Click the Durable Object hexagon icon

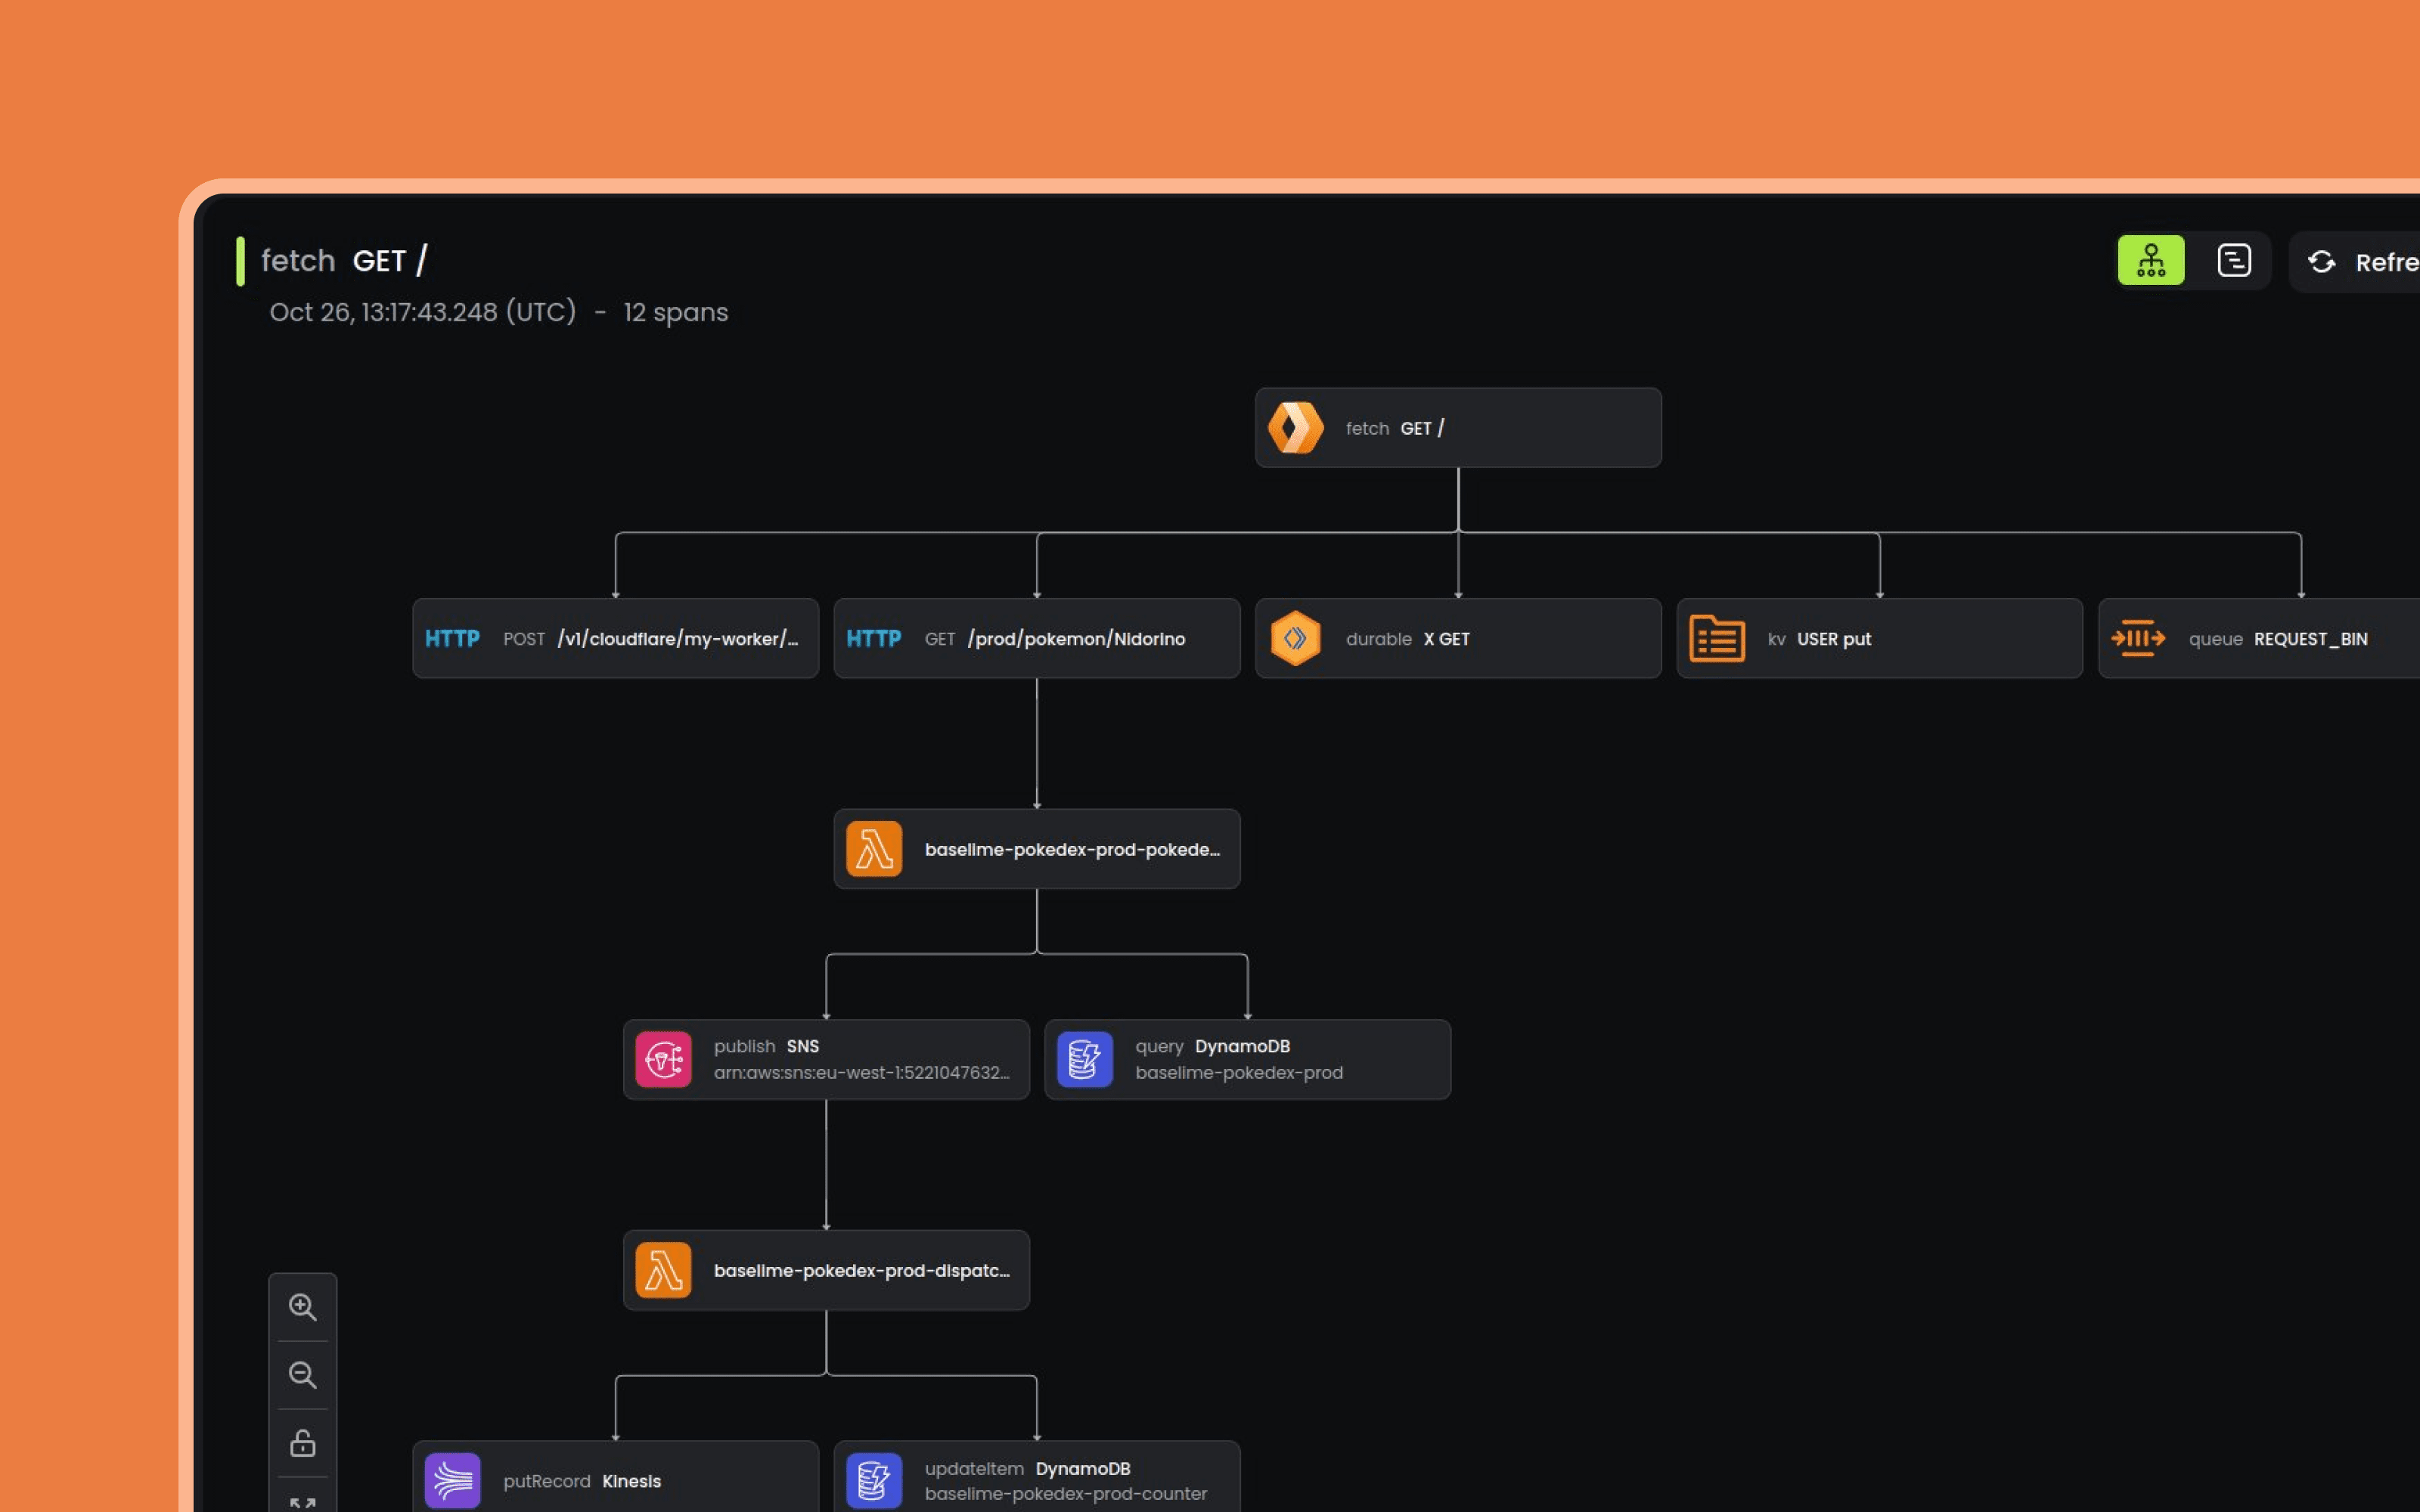pos(1295,638)
